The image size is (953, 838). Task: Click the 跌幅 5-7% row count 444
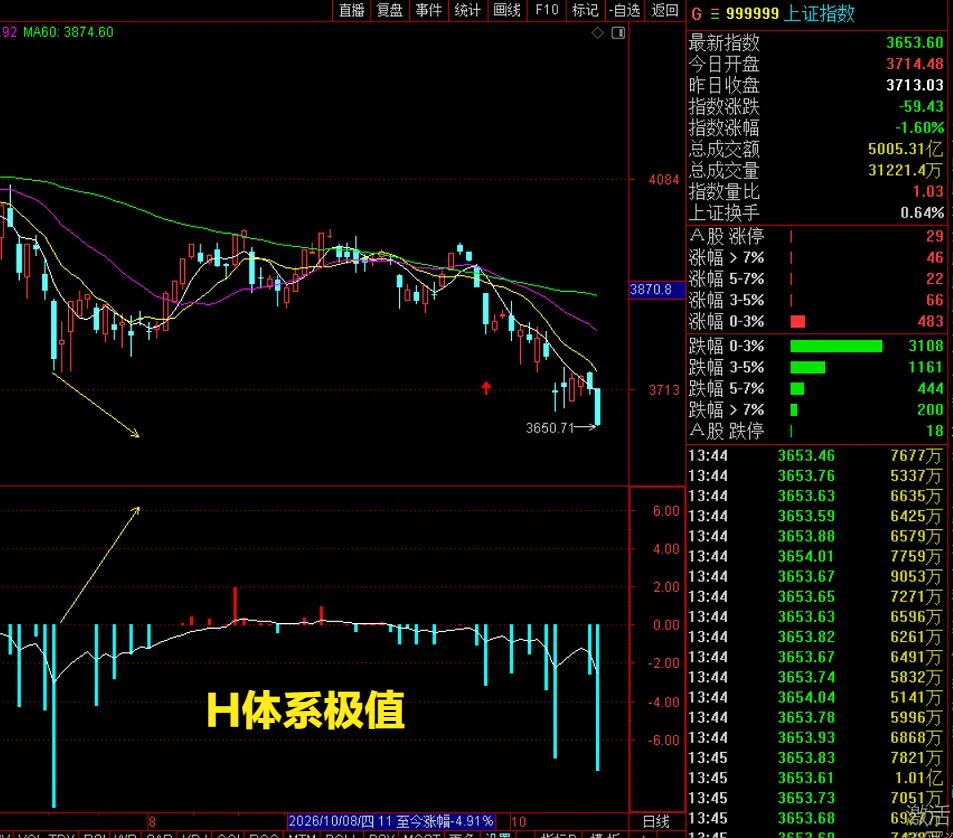point(931,388)
